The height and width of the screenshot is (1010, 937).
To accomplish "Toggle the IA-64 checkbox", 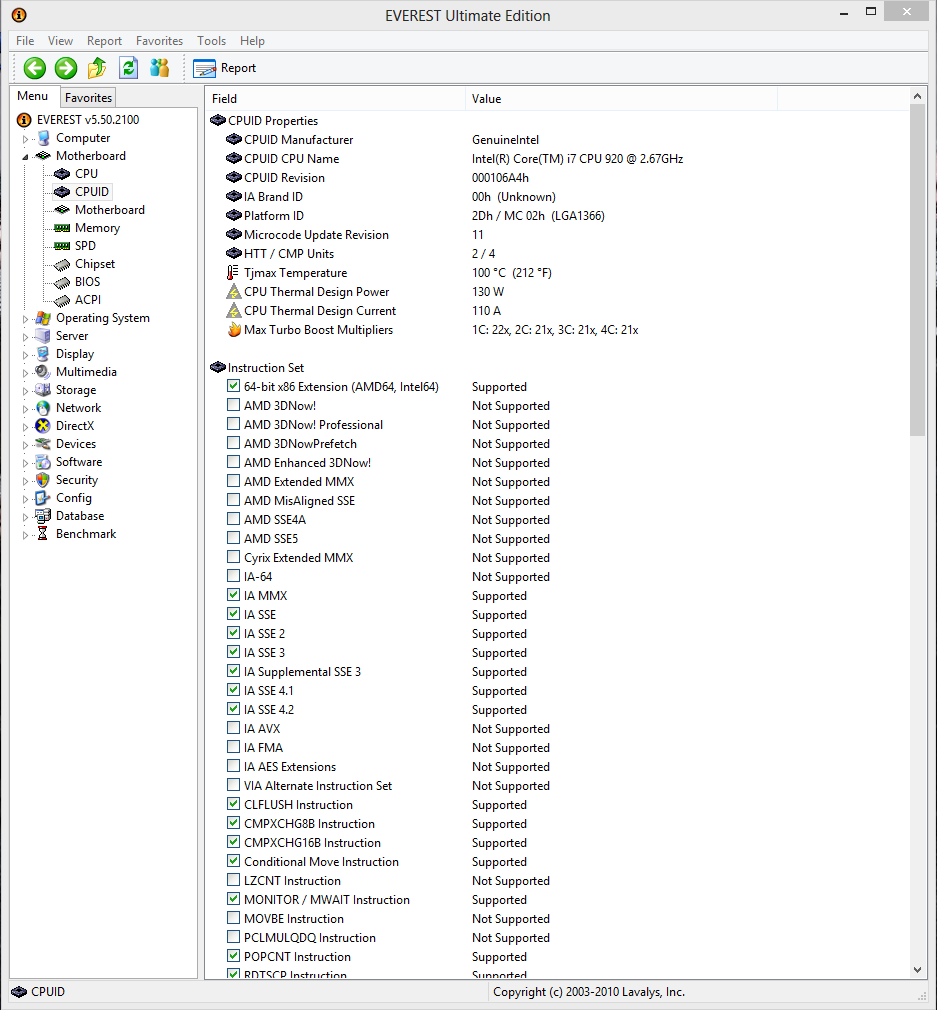I will [x=233, y=576].
